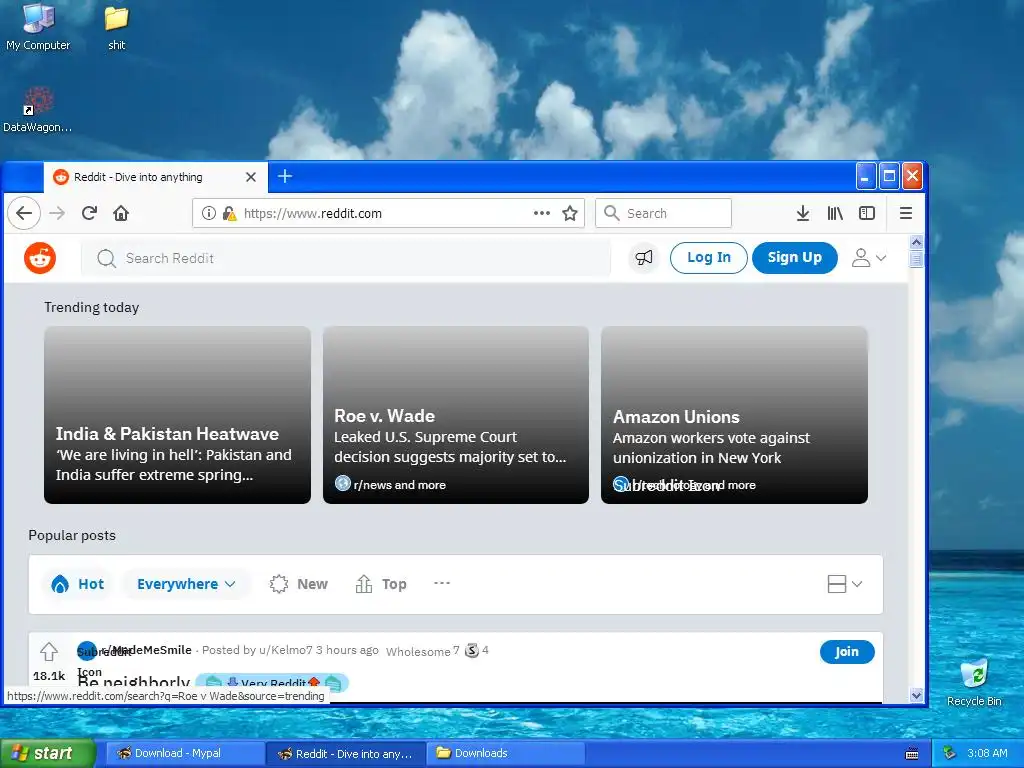Click the Log In button
The width and height of the screenshot is (1024, 768).
[x=709, y=258]
